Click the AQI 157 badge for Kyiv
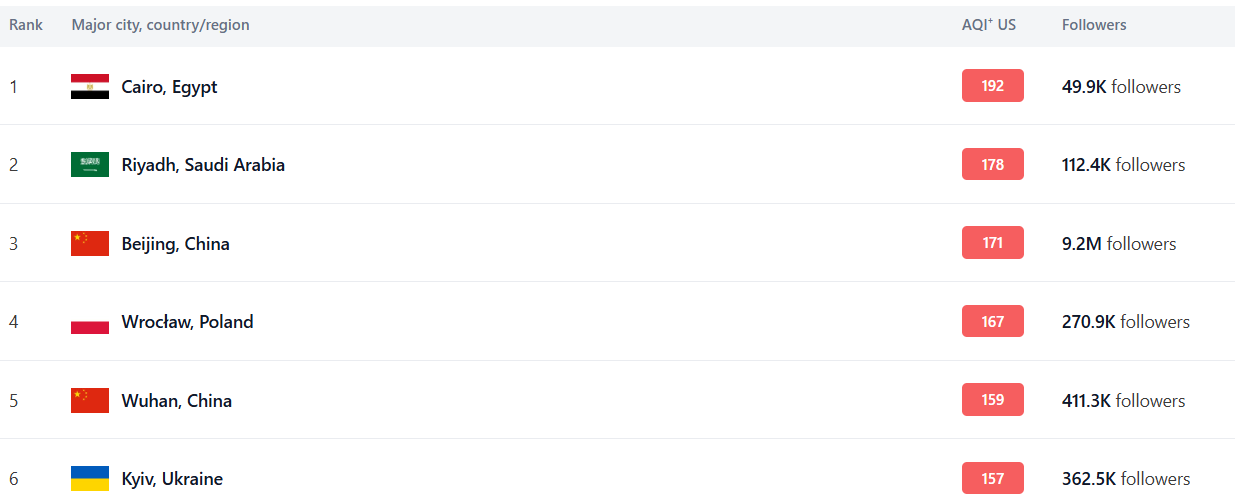This screenshot has height=502, width=1235. click(x=992, y=478)
